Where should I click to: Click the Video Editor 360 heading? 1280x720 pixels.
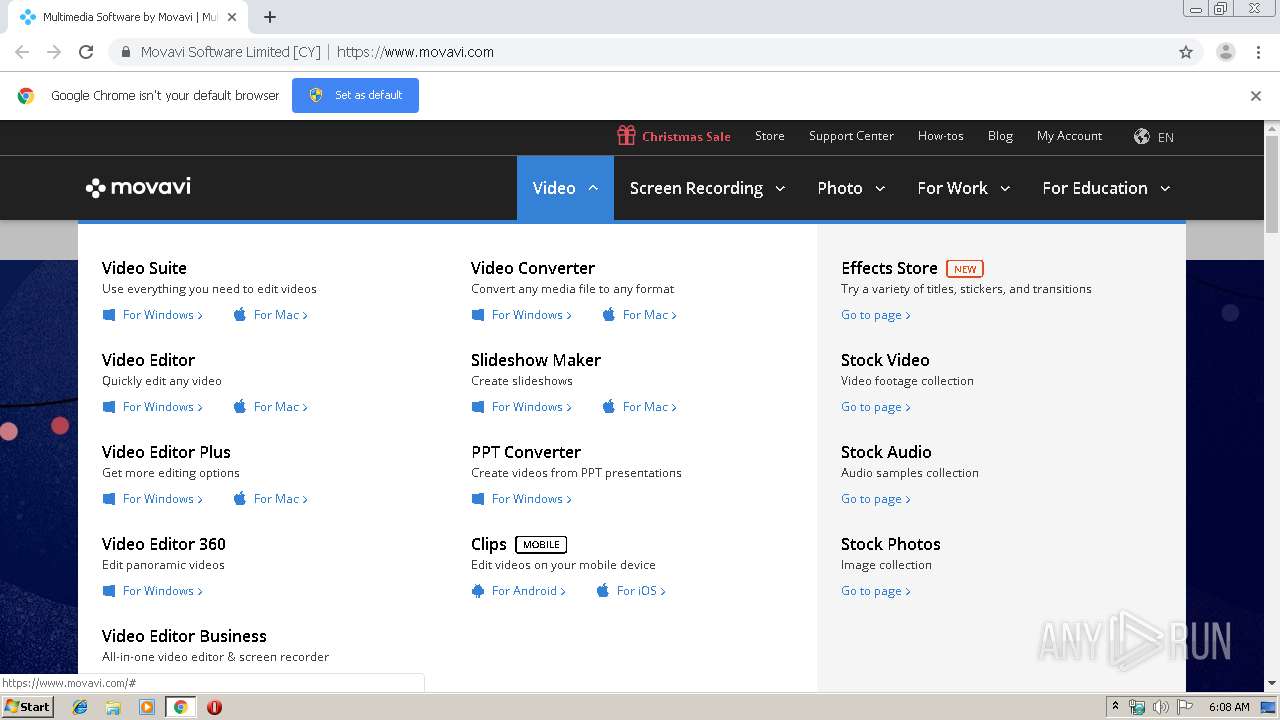tap(164, 544)
